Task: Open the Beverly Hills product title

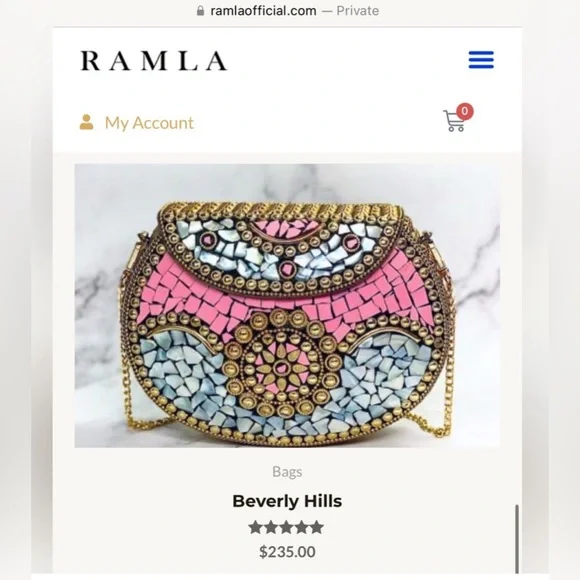Action: [287, 501]
